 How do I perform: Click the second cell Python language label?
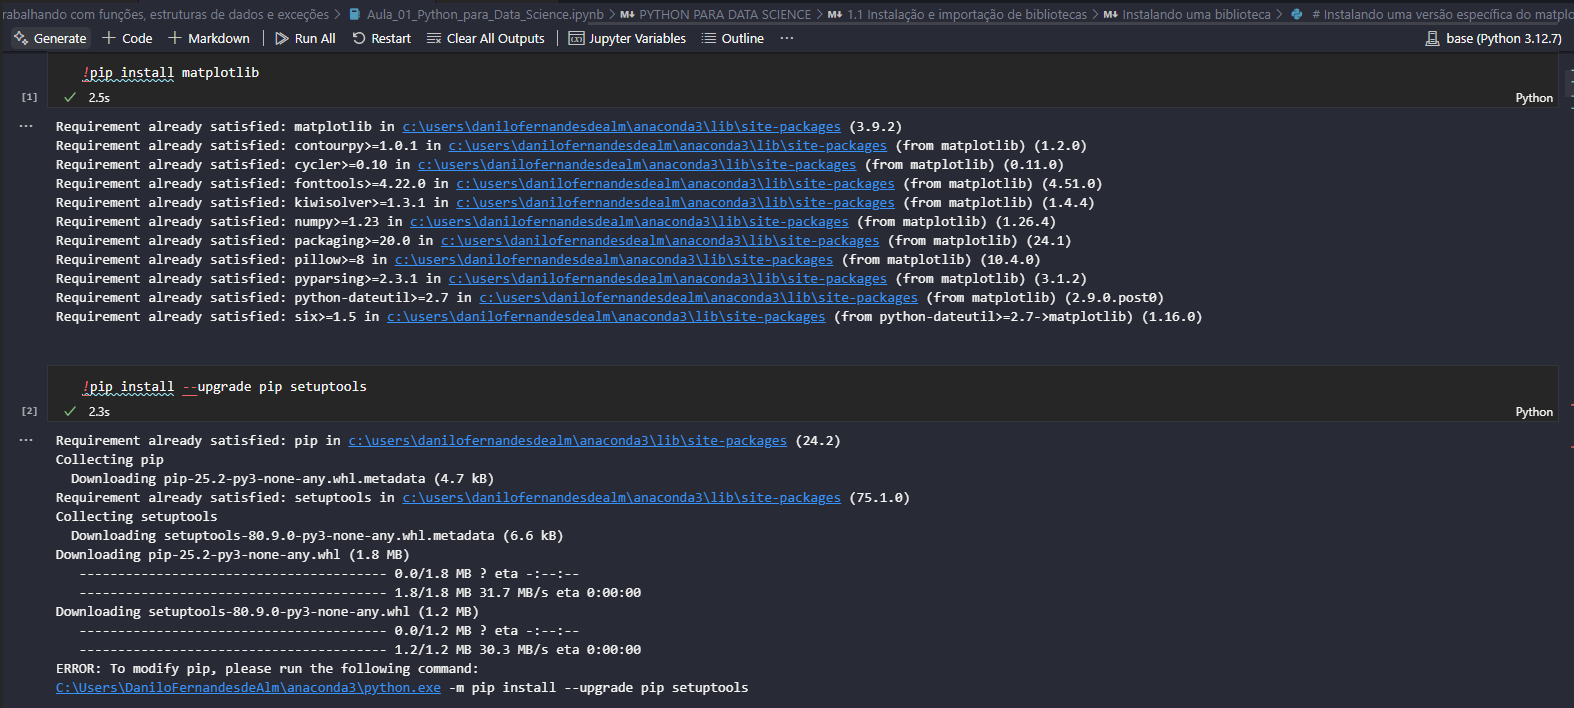[1534, 412]
